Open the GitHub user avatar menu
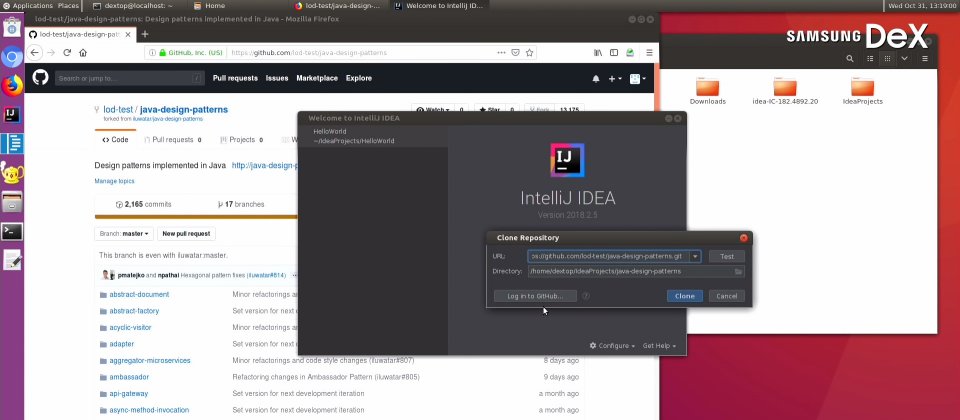Viewport: 960px width, 420px height. click(x=637, y=79)
